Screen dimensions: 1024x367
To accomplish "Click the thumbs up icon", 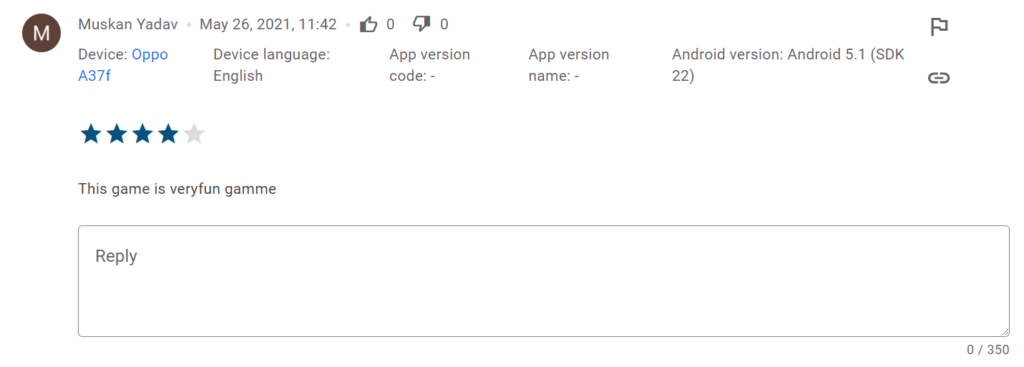I will pos(369,25).
